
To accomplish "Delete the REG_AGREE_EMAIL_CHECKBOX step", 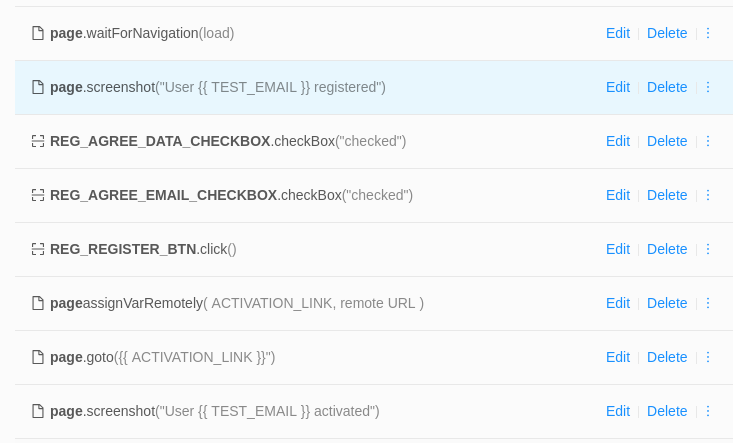I will (x=667, y=195).
